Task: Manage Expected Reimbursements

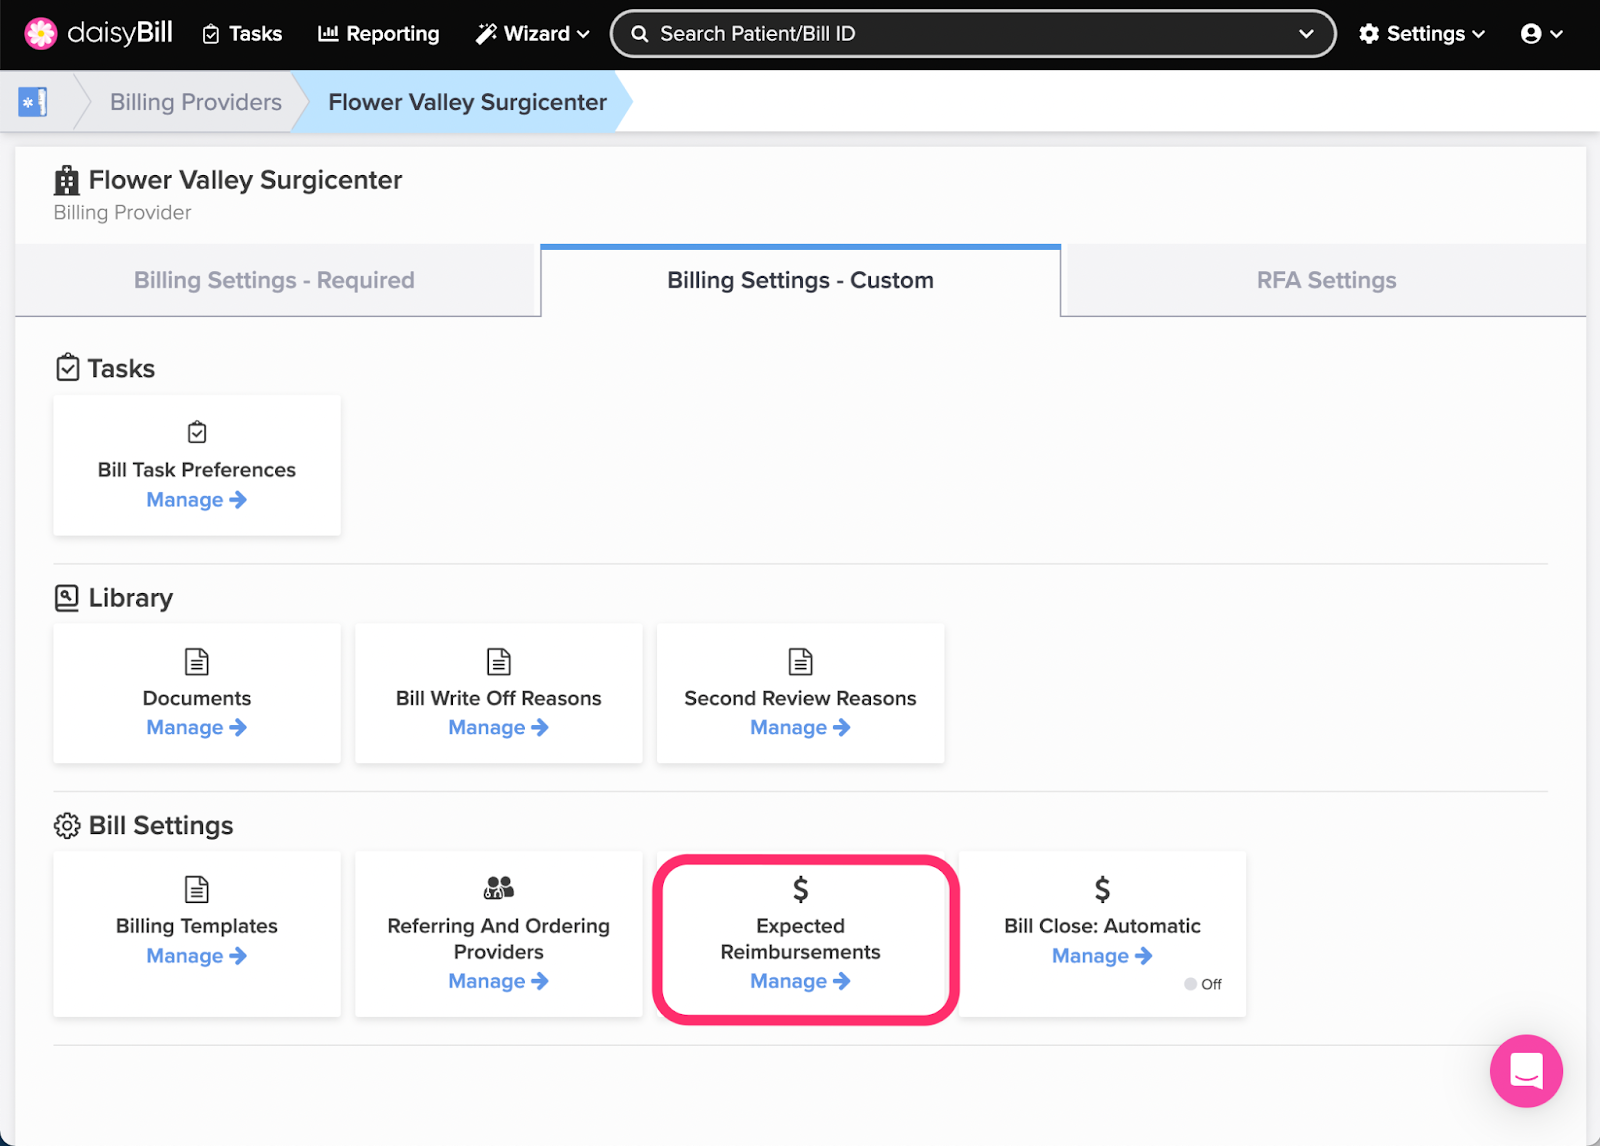Action: [801, 981]
